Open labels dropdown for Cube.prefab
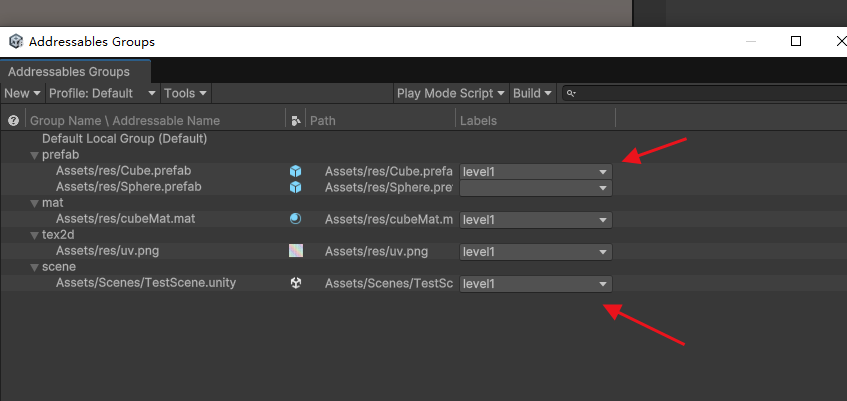The image size is (847, 401). (536, 172)
